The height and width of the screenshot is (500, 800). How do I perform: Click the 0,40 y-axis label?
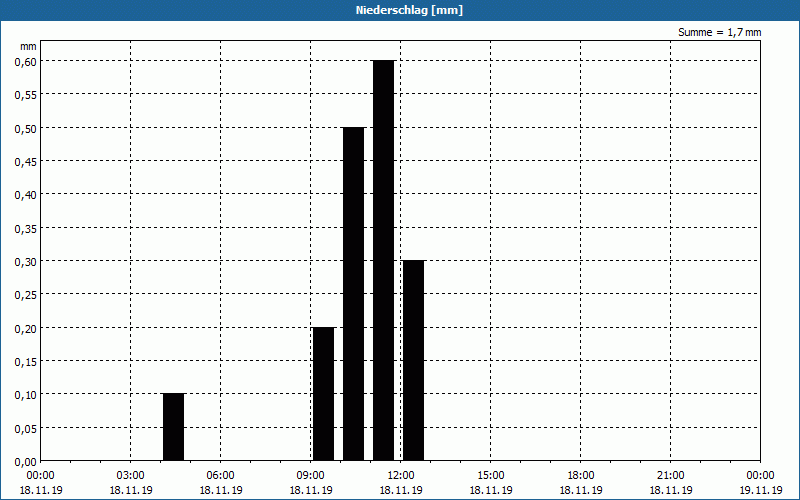(x=26, y=194)
